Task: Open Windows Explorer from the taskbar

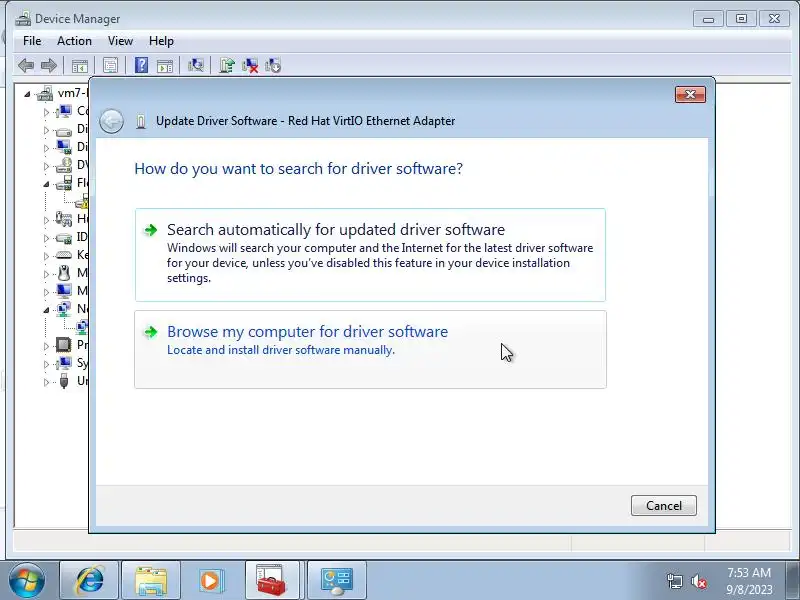Action: point(151,581)
